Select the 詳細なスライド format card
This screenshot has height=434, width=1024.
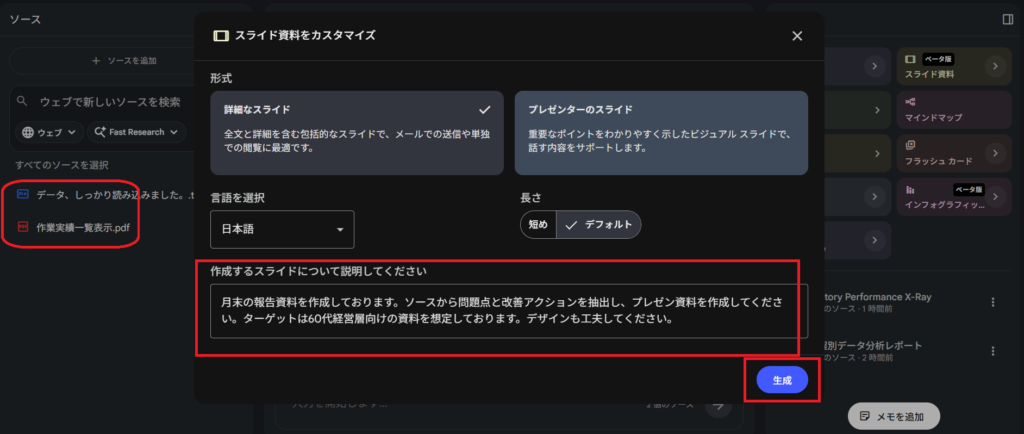[357, 132]
